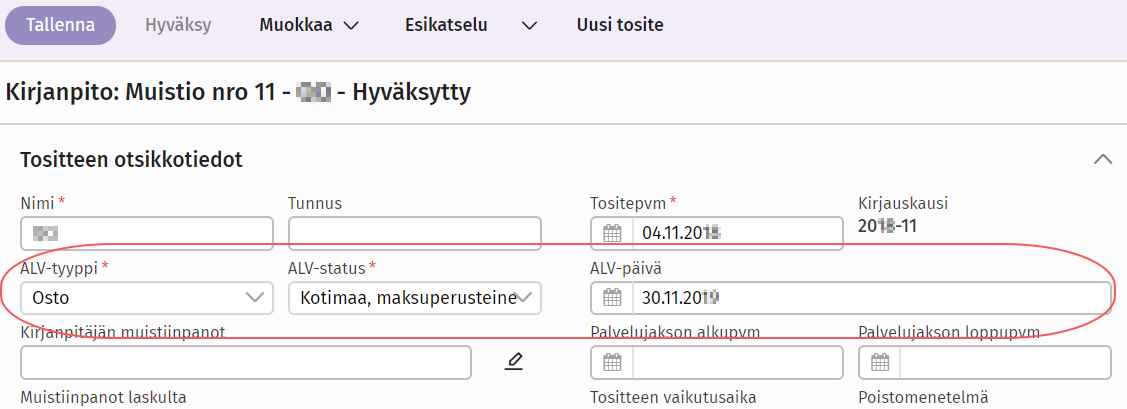
Task: Focus the Tunnus input field
Action: pyautogui.click(x=415, y=233)
